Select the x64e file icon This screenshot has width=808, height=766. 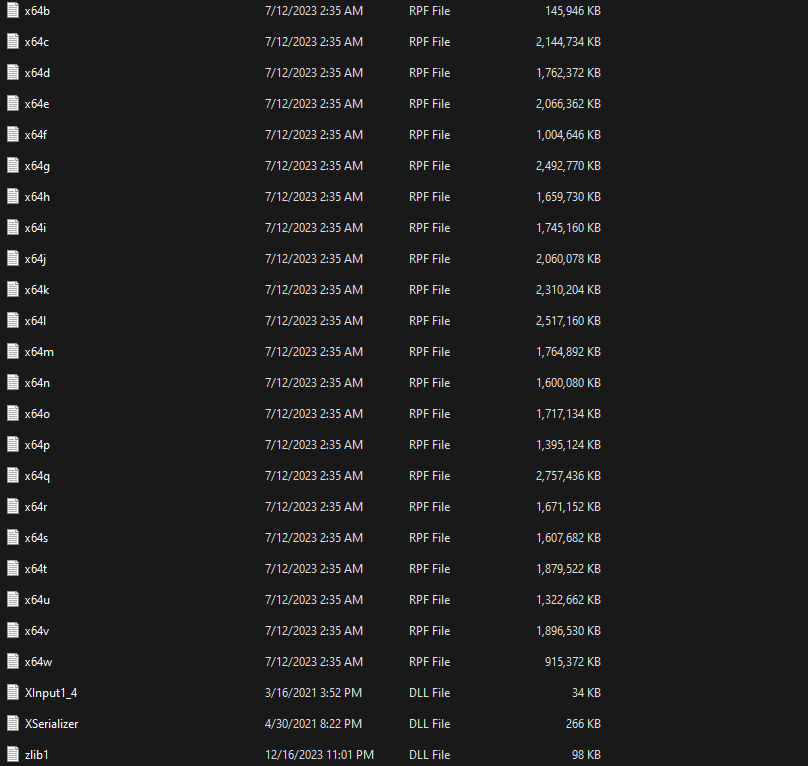pos(13,104)
